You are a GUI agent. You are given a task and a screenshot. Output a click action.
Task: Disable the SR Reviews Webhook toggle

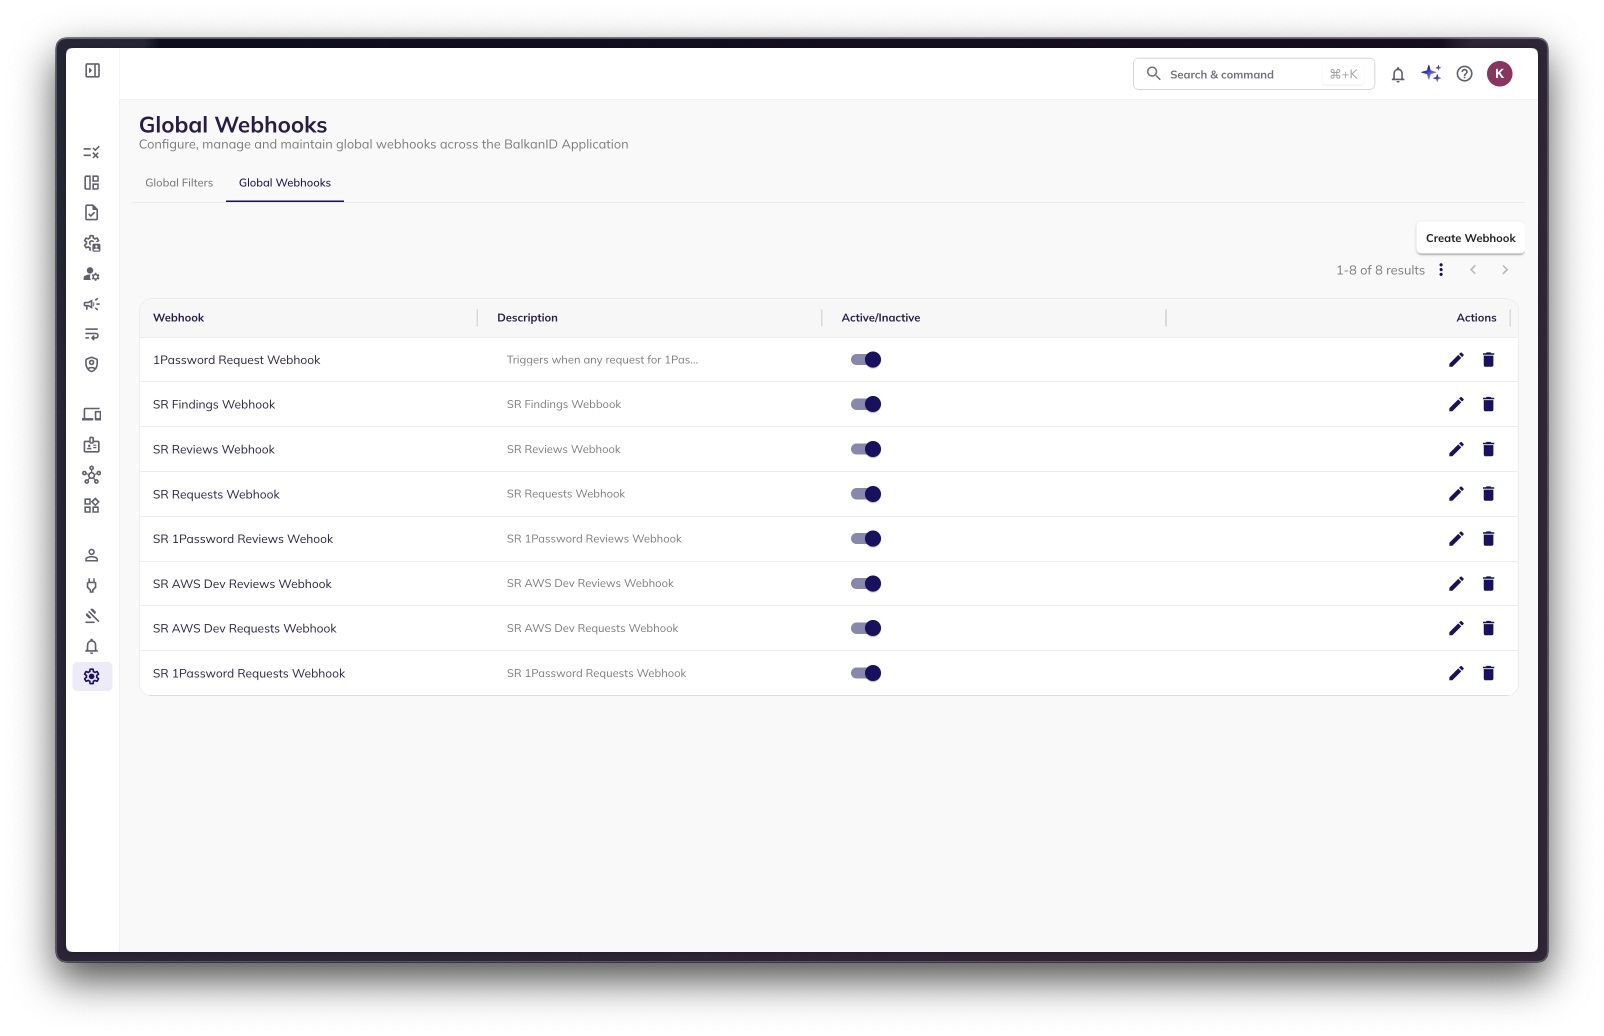point(866,449)
